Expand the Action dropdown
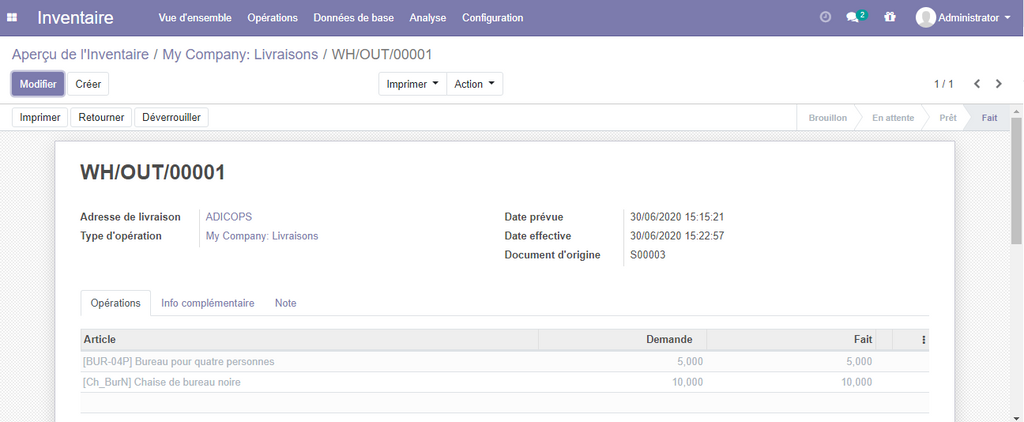The width and height of the screenshot is (1024, 422). 474,84
